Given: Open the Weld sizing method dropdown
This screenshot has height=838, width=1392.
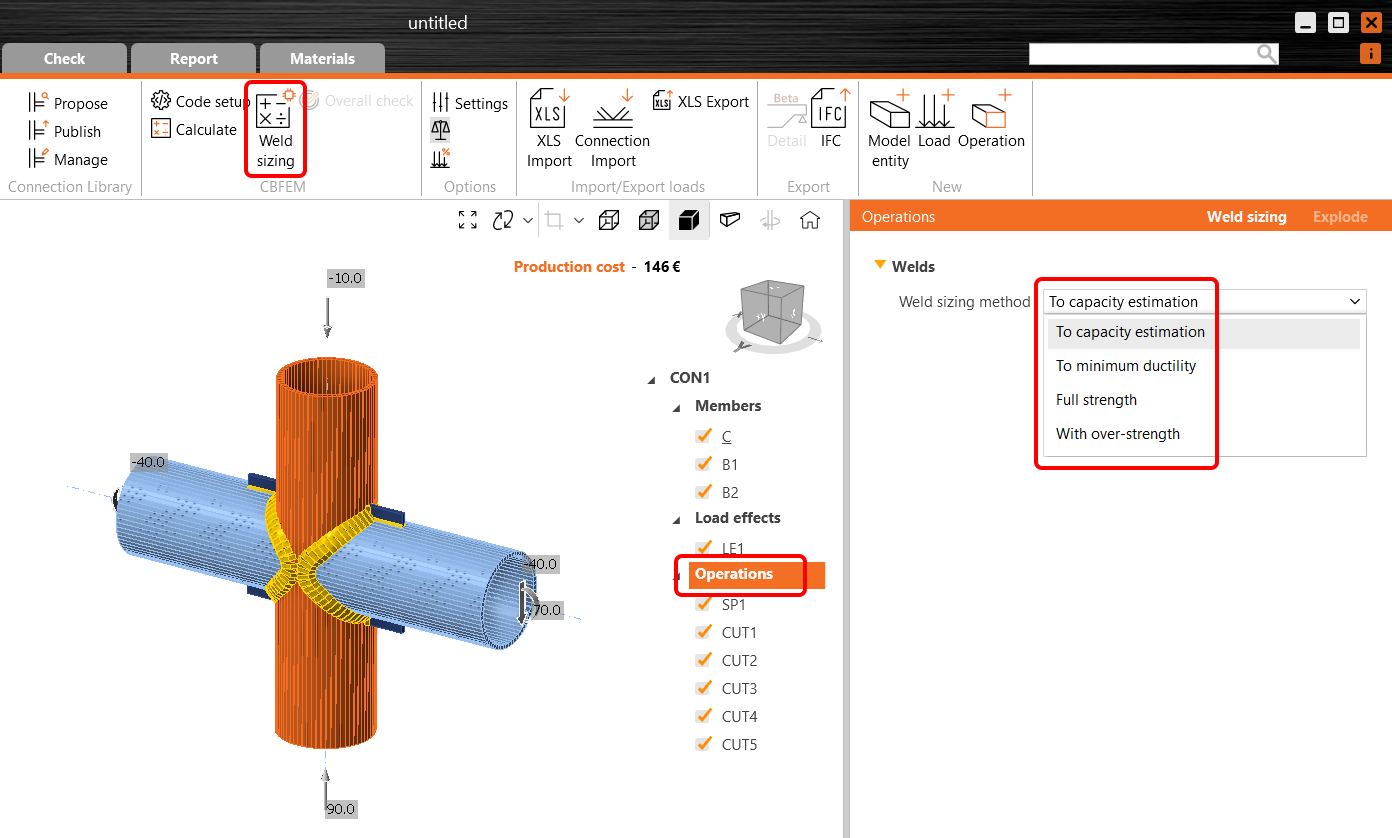Looking at the screenshot, I should (1355, 301).
